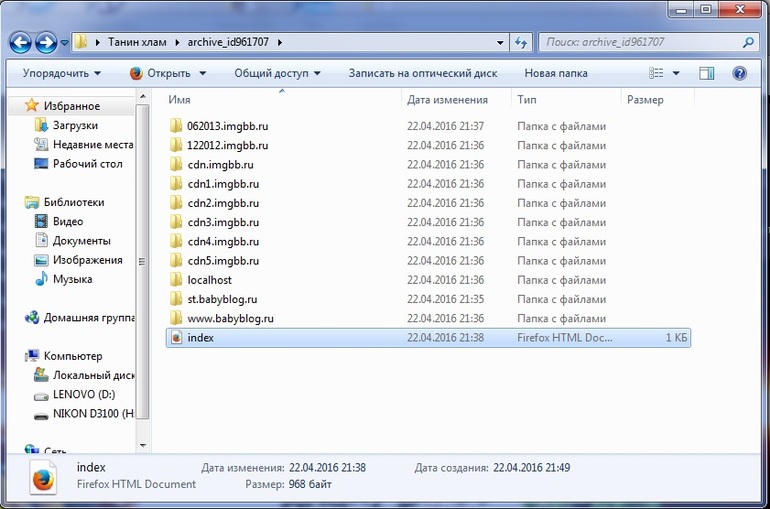
Task: Select the index Firefox HTML file
Action: coord(200,338)
